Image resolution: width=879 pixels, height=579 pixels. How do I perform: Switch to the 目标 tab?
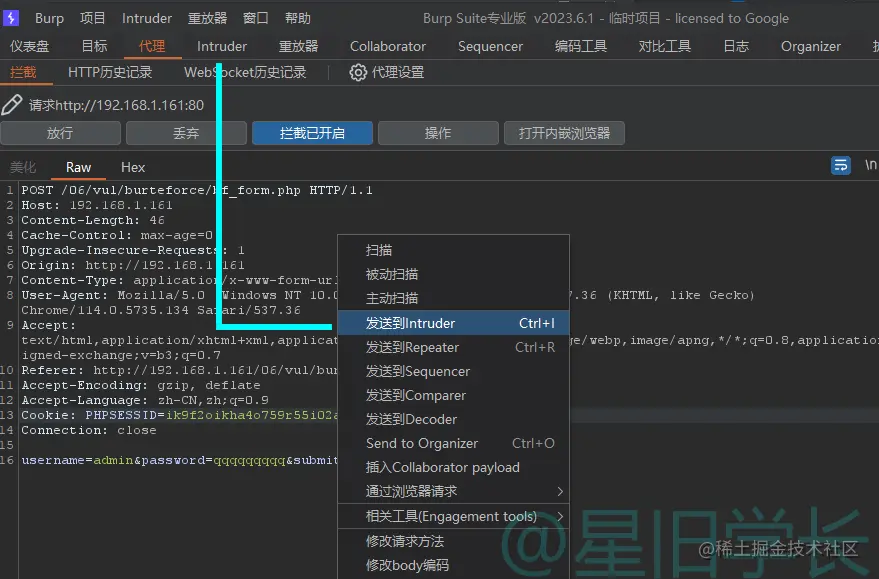(x=94, y=46)
